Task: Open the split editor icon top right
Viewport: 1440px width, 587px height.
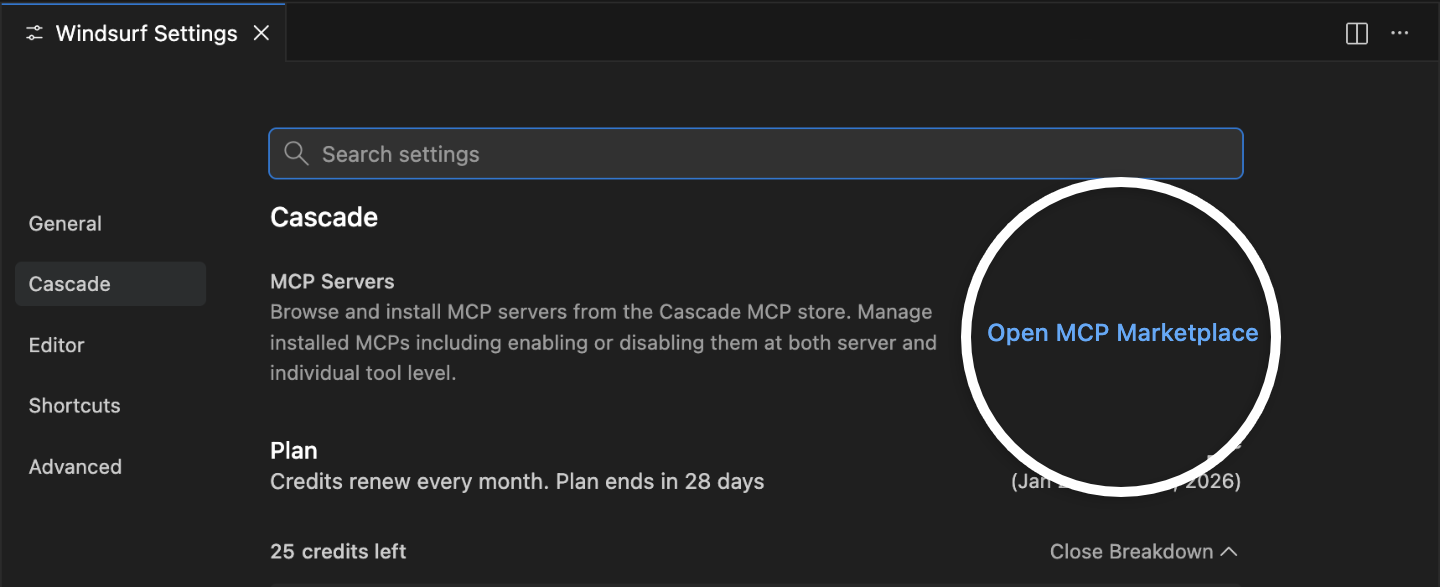Action: tap(1356, 33)
